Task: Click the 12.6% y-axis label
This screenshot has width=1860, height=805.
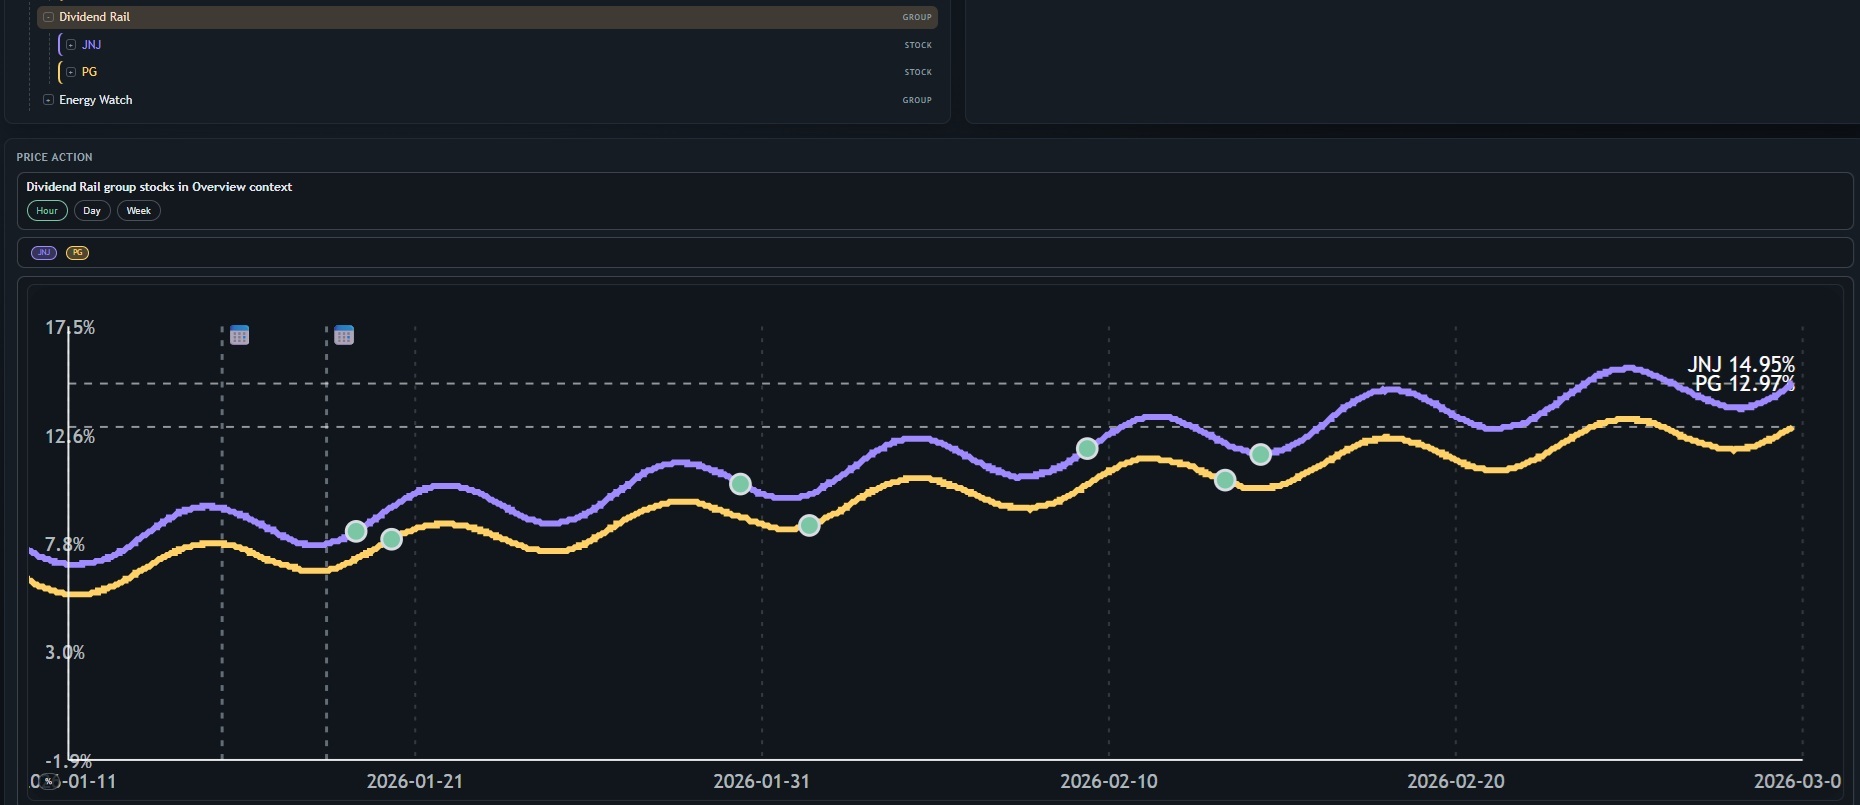Action: (70, 436)
